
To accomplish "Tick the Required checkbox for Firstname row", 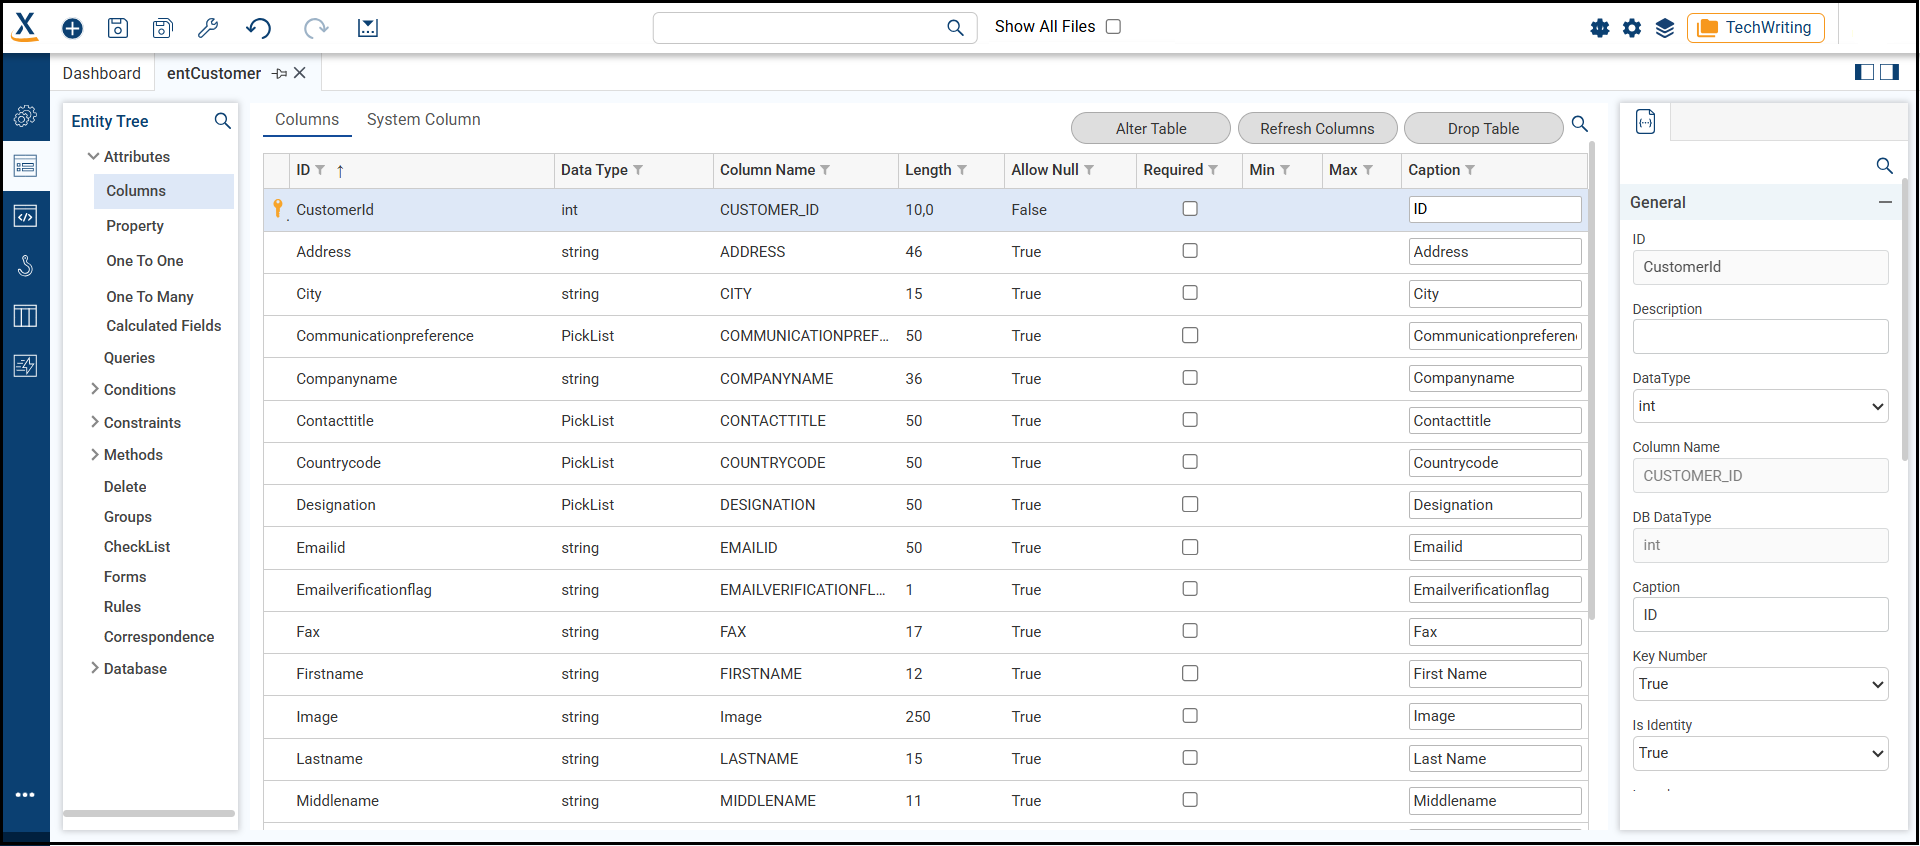I will [1190, 673].
